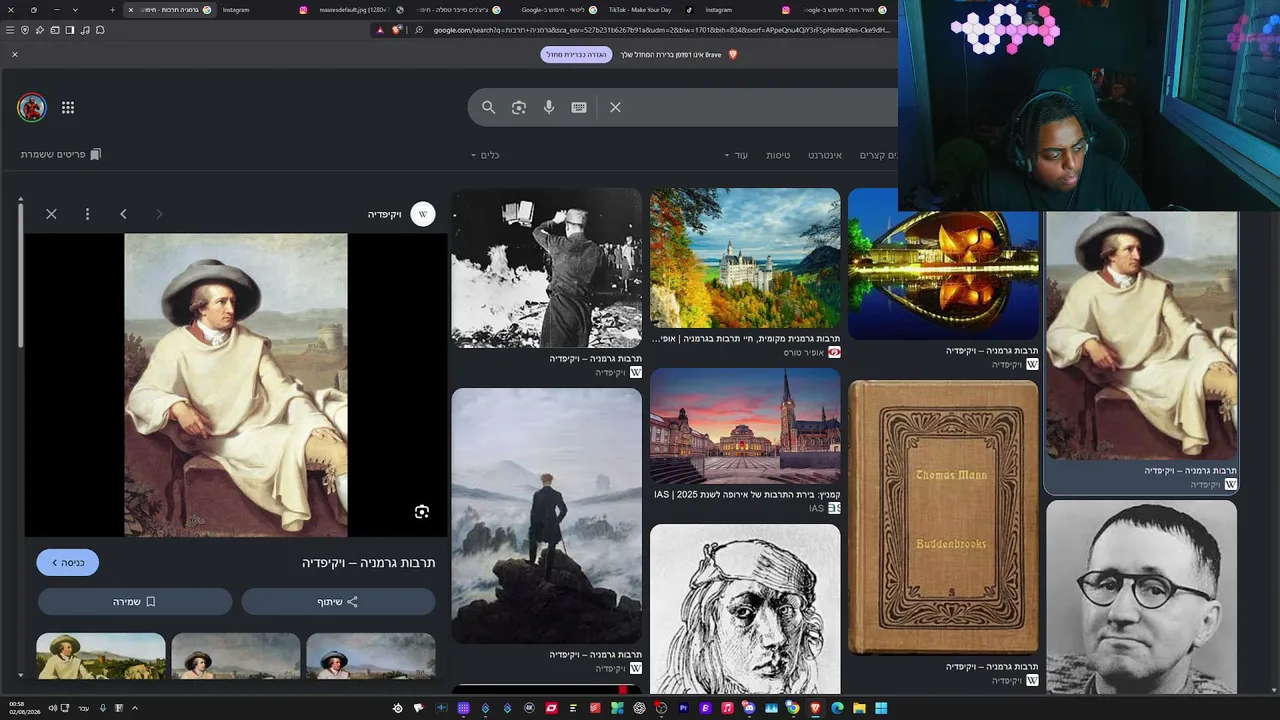Open the תרבות גרמניה – ויקיפדיה title link in preview
This screenshot has width=1280, height=720.
tap(368, 563)
